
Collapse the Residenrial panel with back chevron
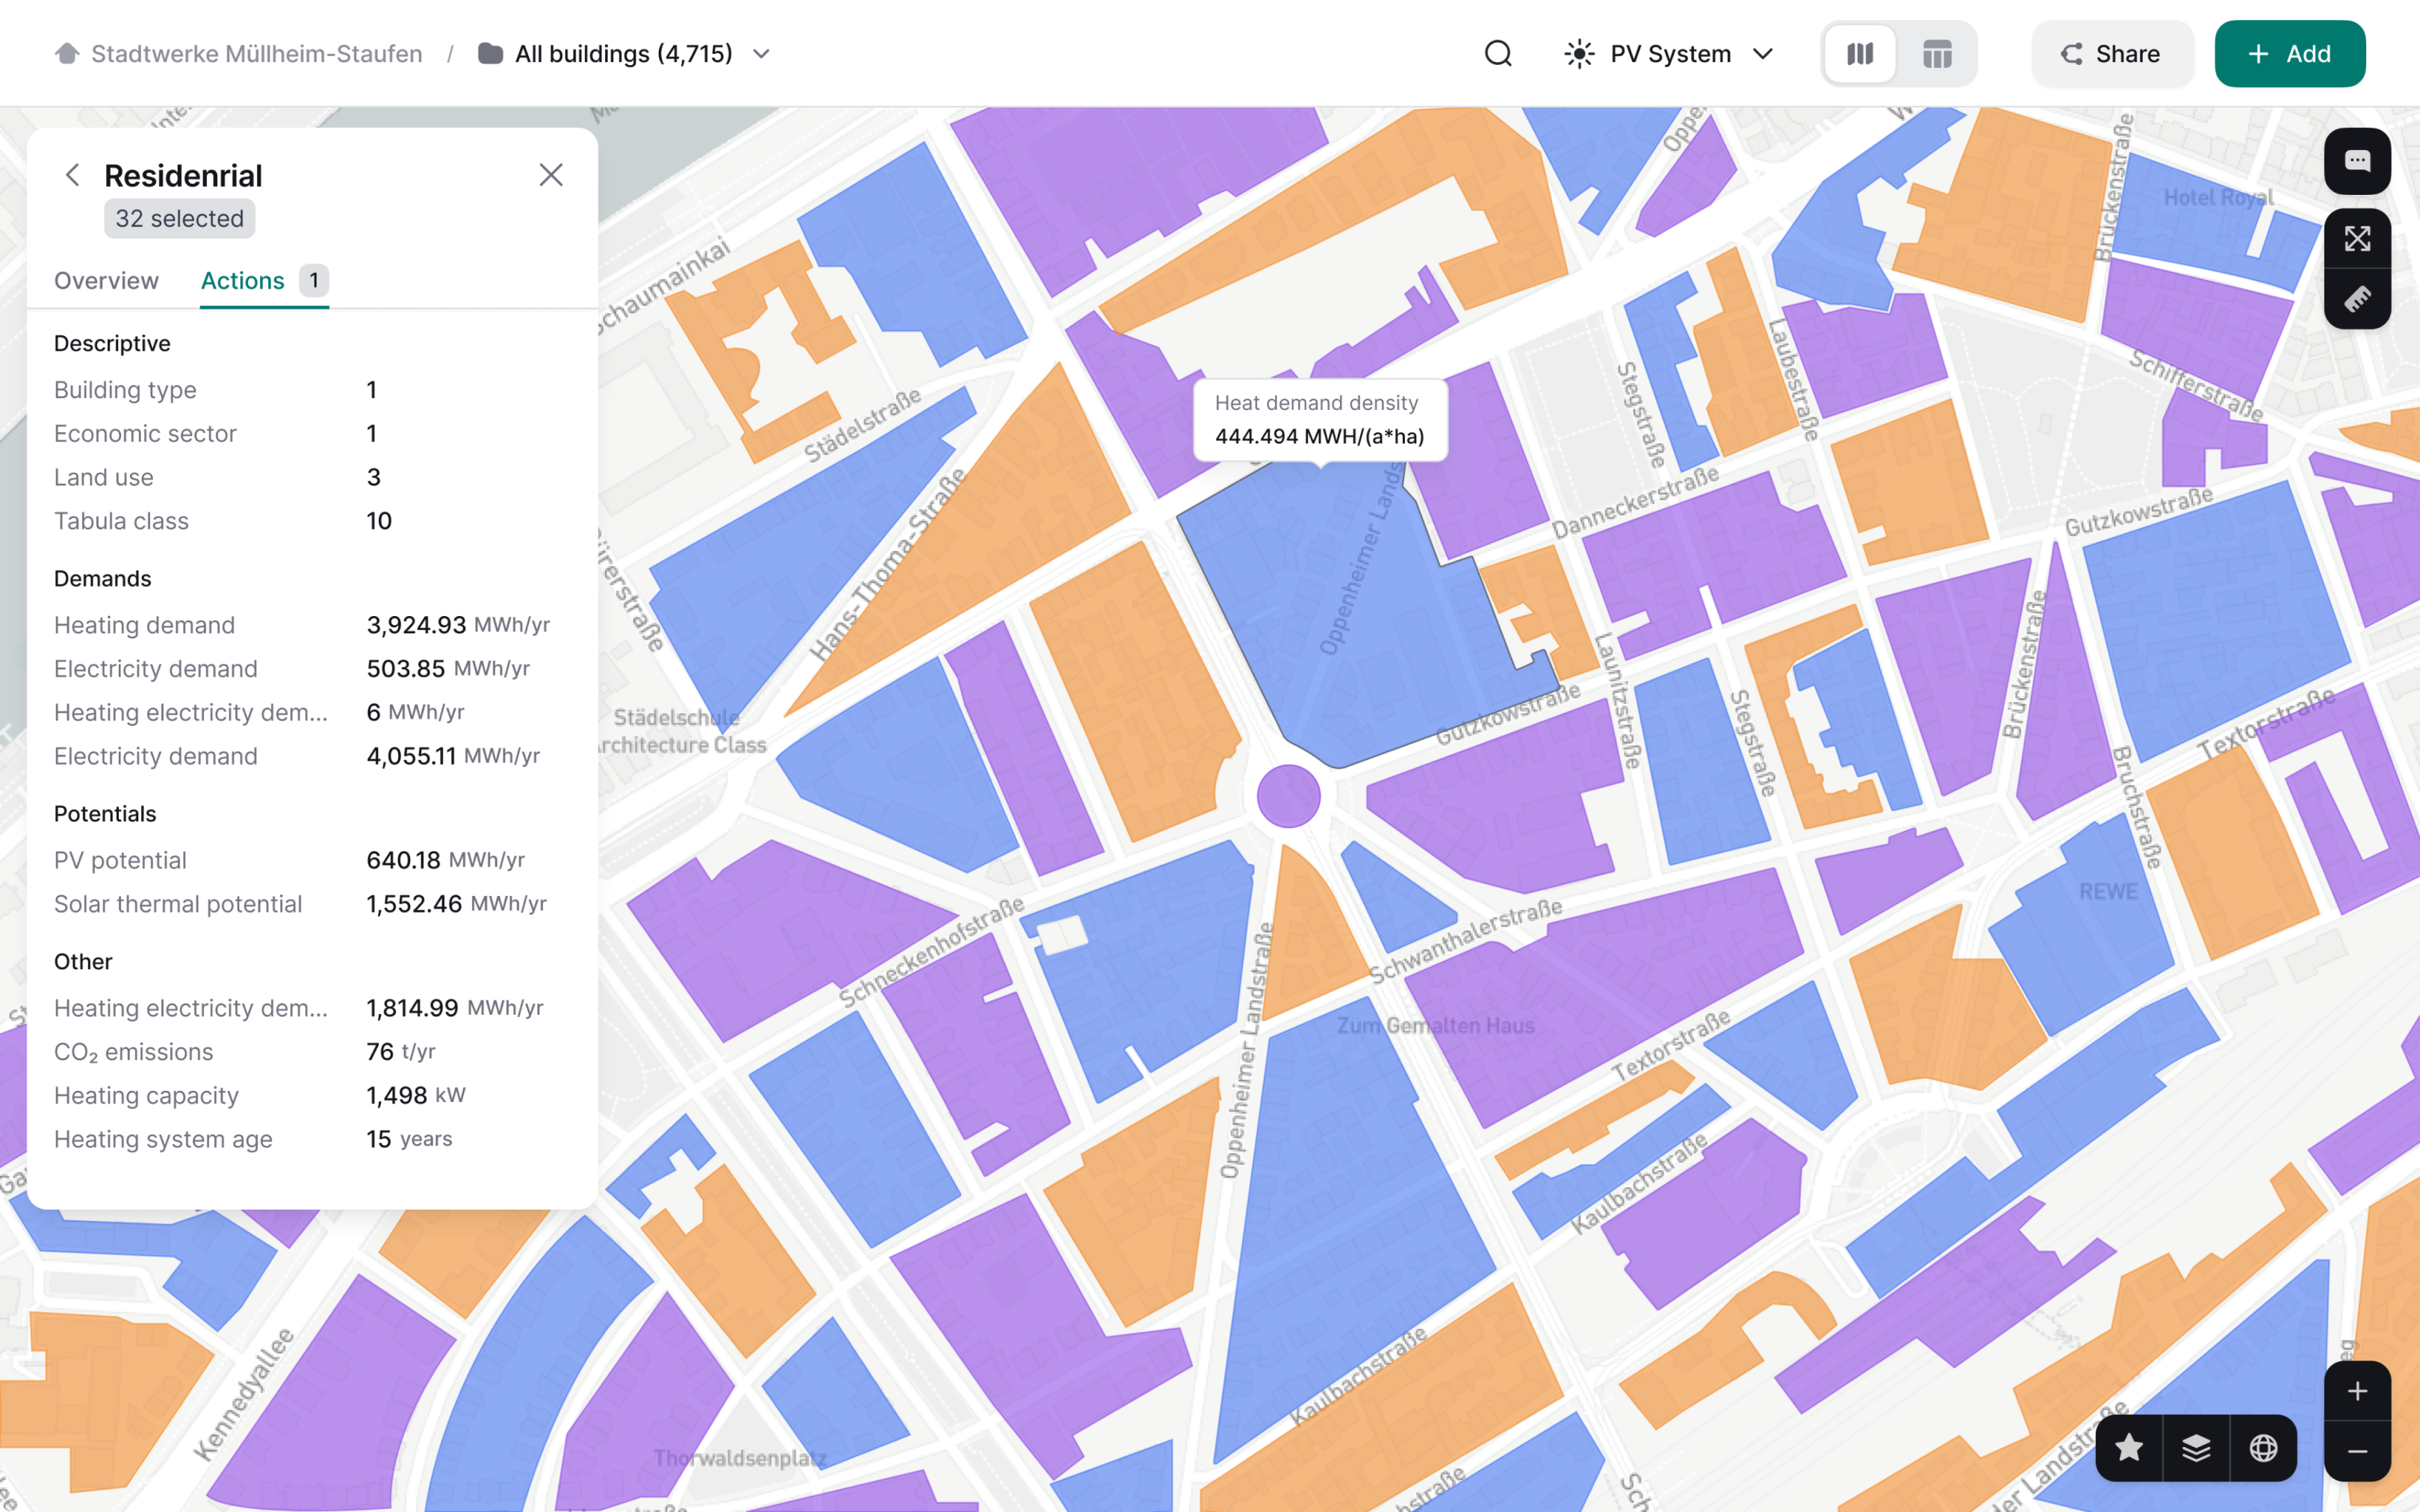click(x=72, y=174)
